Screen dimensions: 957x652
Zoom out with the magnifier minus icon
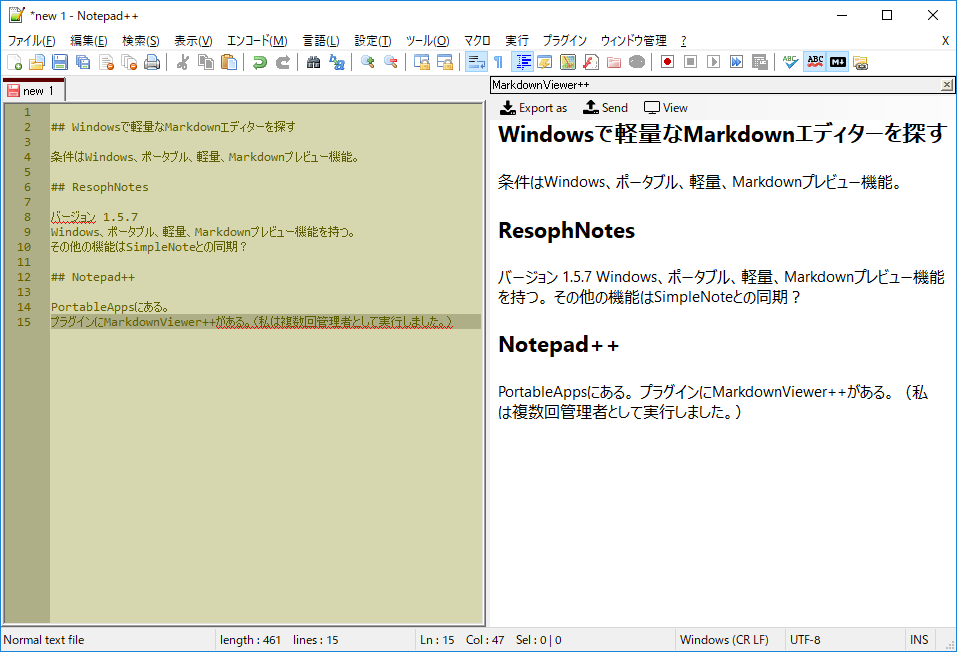tap(391, 62)
